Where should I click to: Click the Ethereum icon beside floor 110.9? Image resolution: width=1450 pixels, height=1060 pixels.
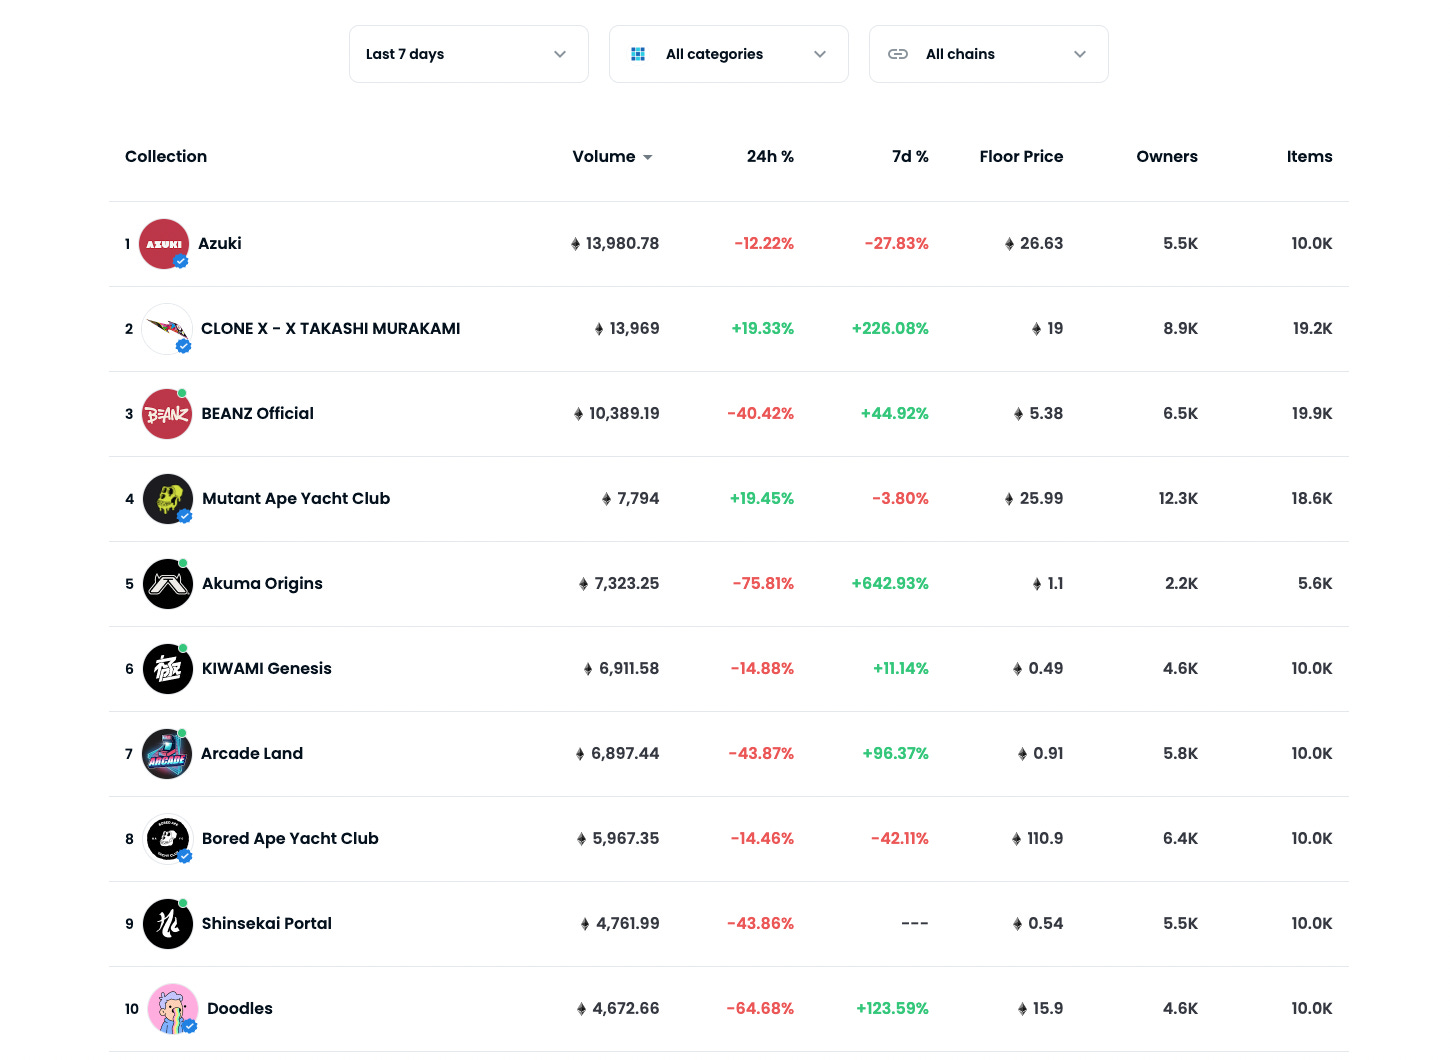point(1017,839)
